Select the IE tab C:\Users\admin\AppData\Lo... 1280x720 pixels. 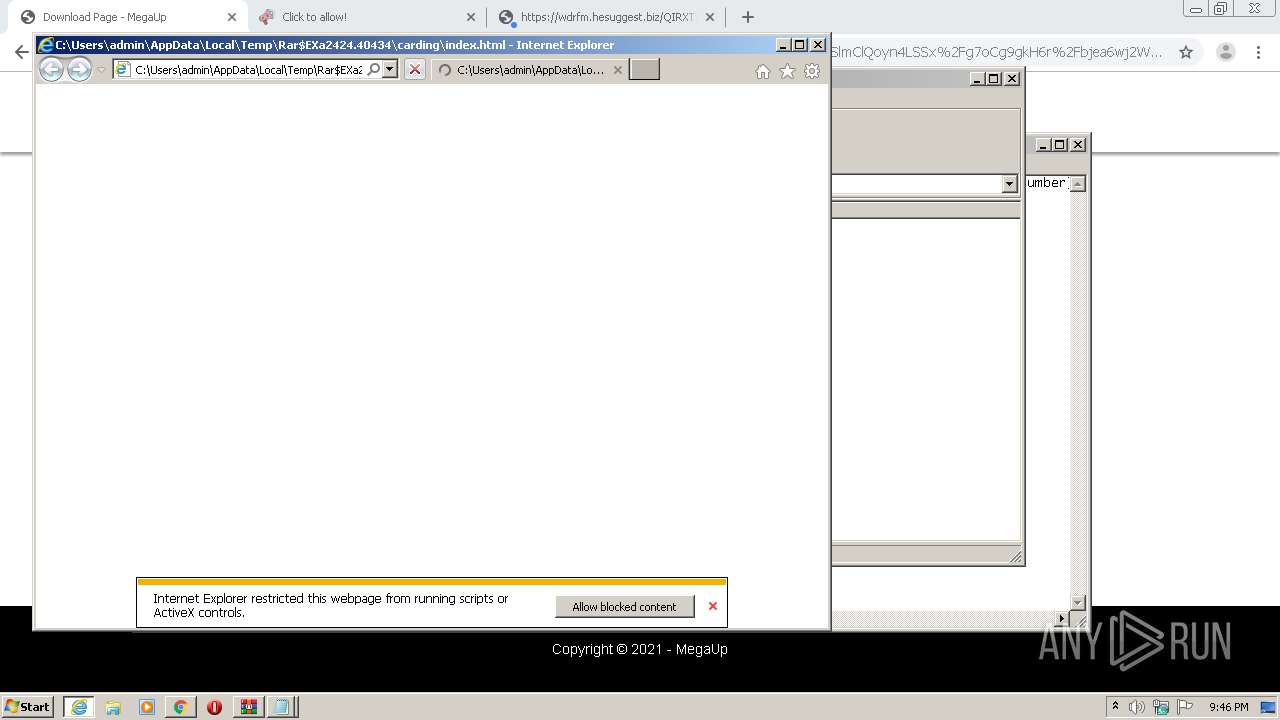click(x=530, y=70)
